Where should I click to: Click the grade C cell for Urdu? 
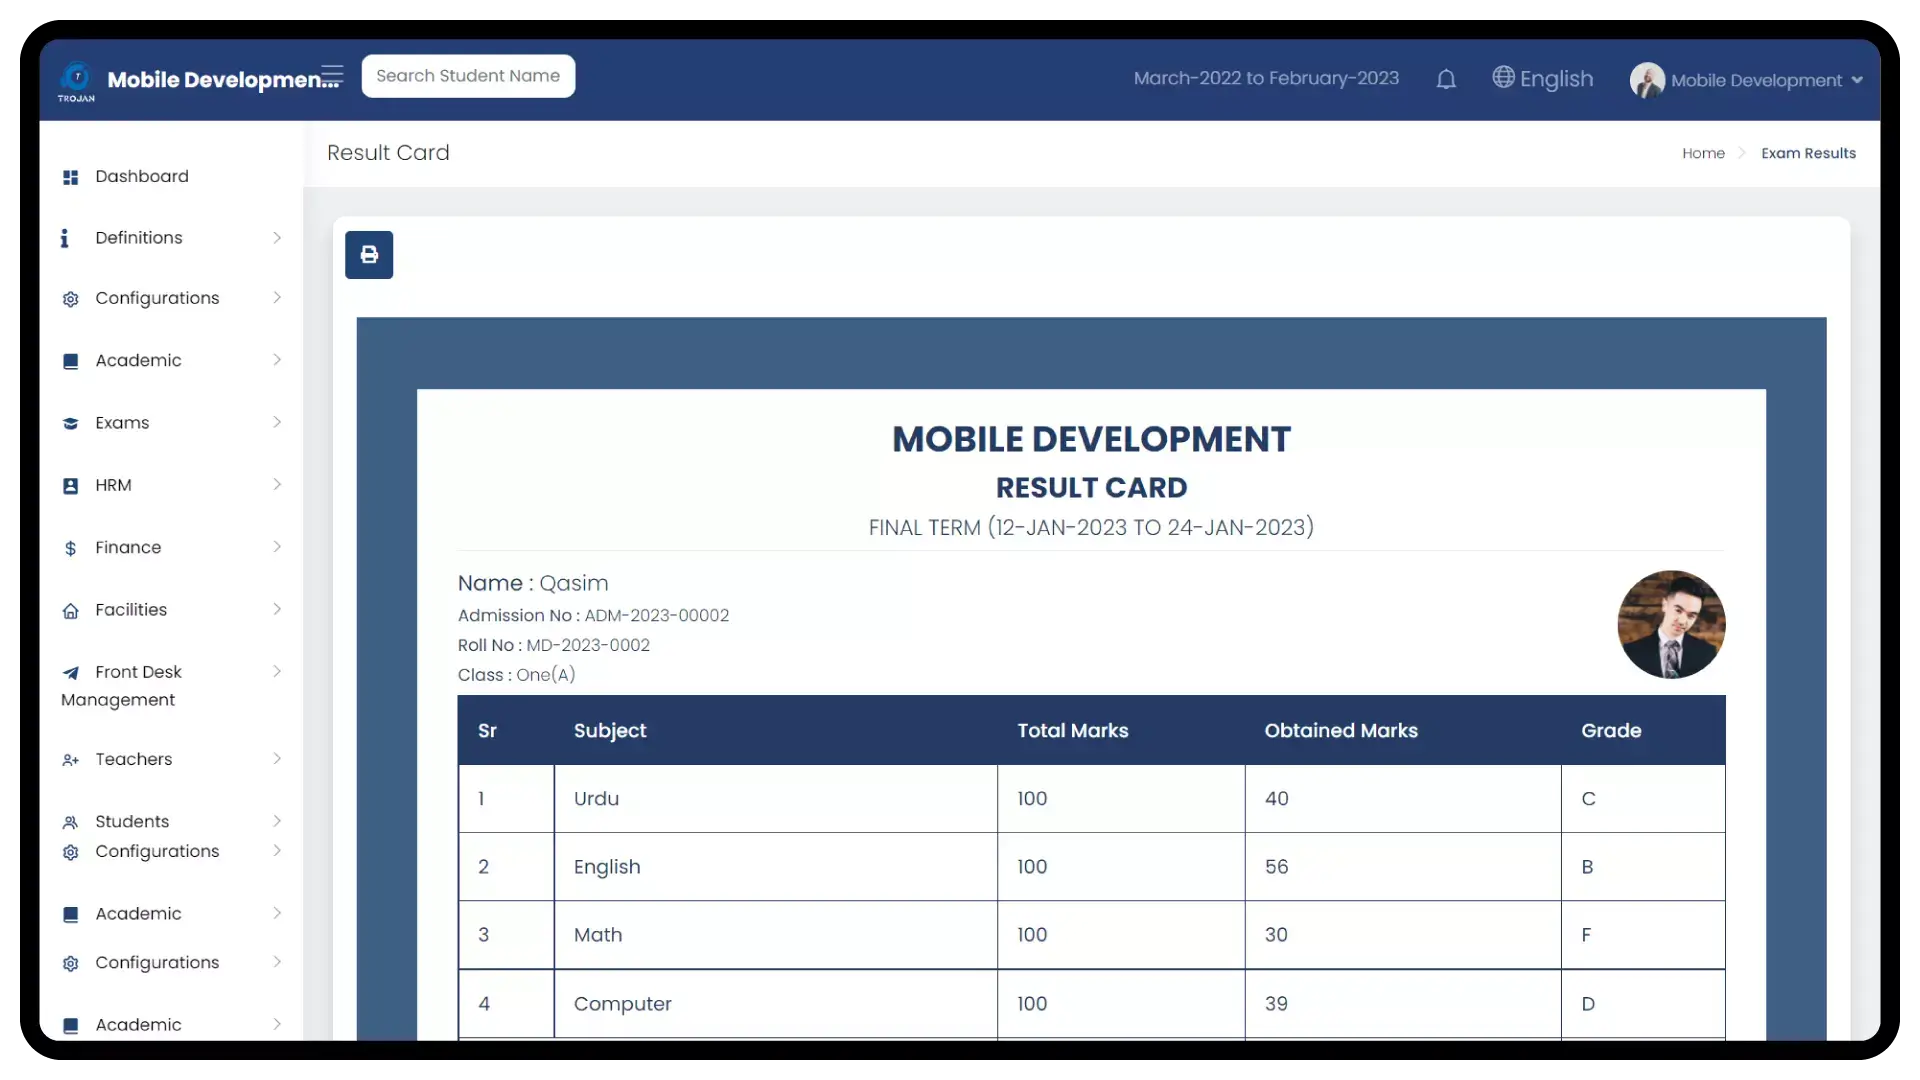pyautogui.click(x=1643, y=799)
